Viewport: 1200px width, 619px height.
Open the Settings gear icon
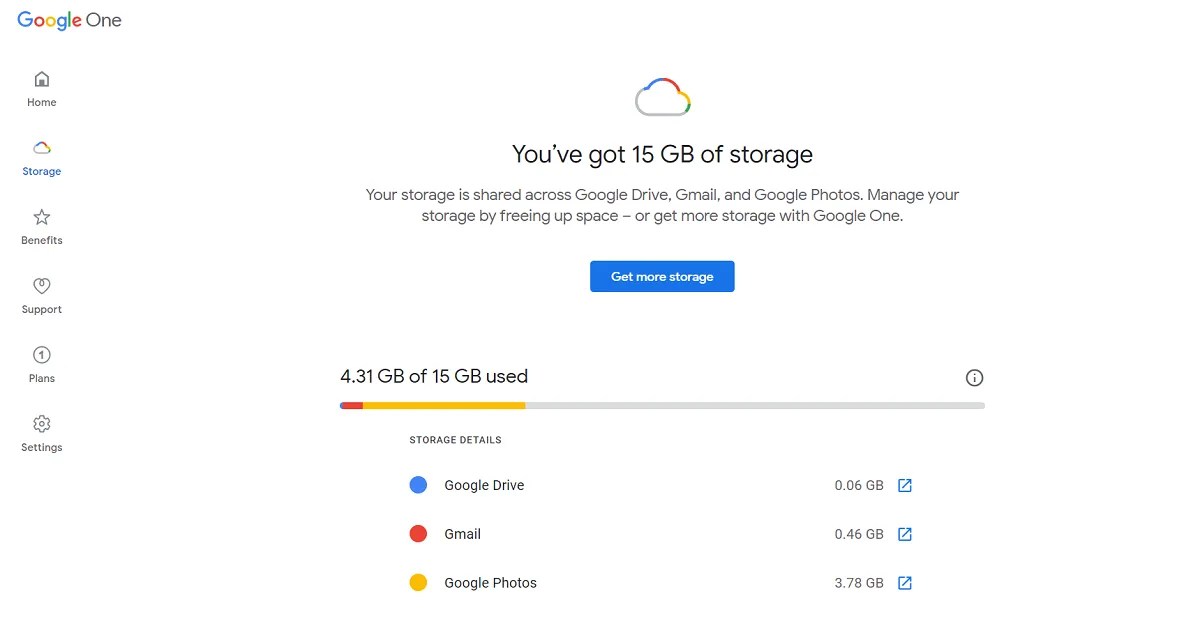(x=42, y=424)
